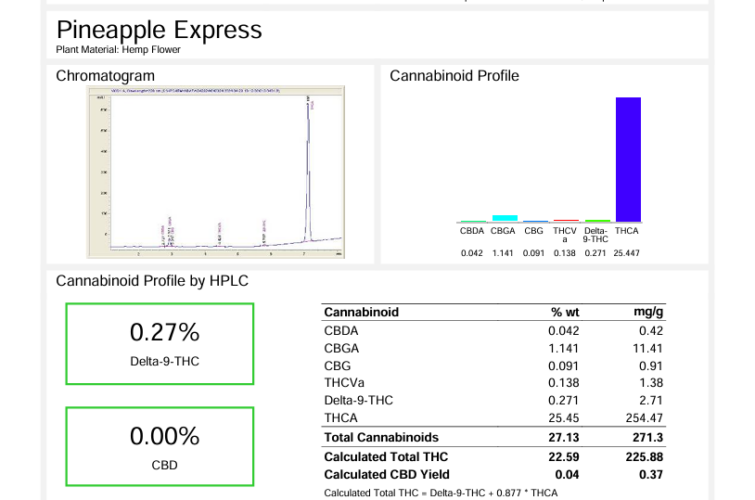Click the 271.3 total mg/g value
The width and height of the screenshot is (755, 500).
click(x=648, y=437)
